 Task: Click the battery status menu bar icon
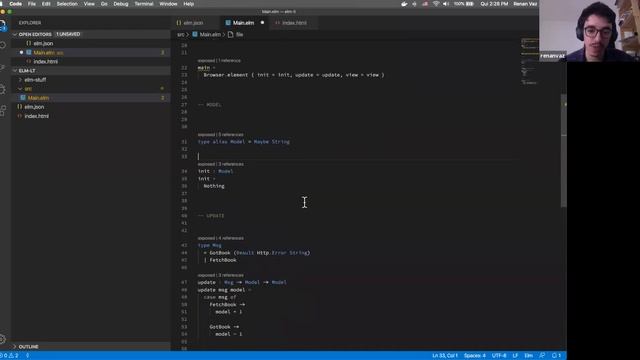(464, 4)
